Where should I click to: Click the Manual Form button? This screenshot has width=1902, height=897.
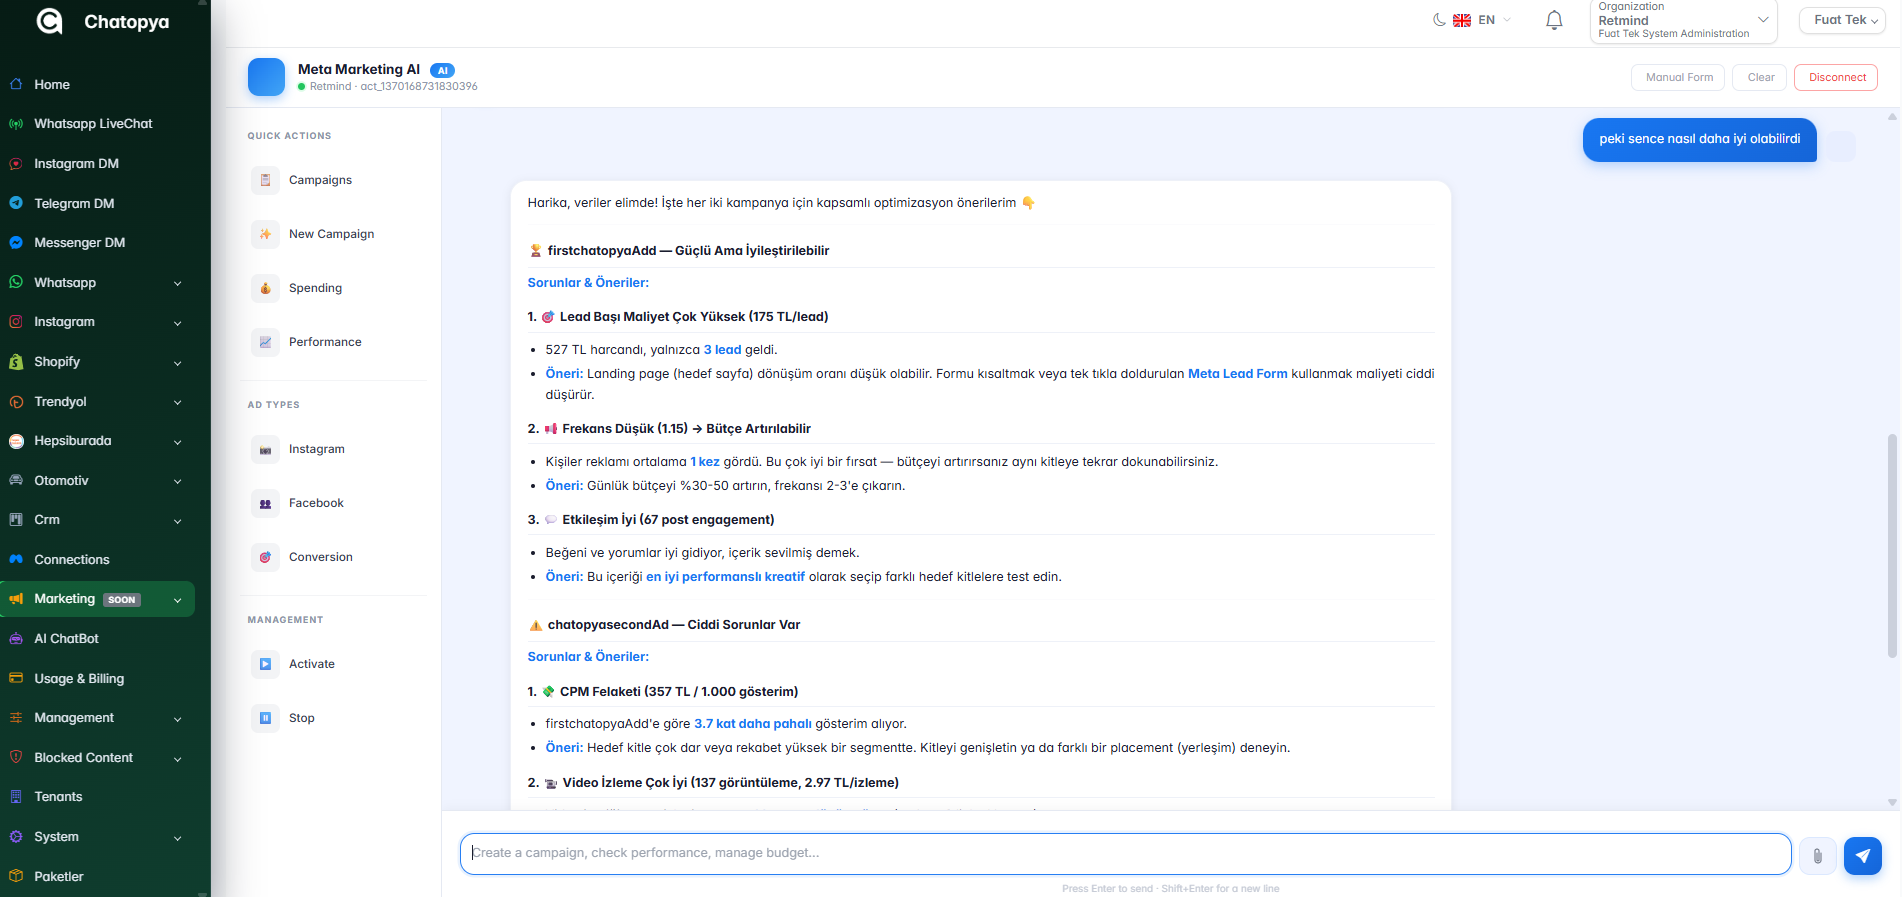pyautogui.click(x=1678, y=78)
